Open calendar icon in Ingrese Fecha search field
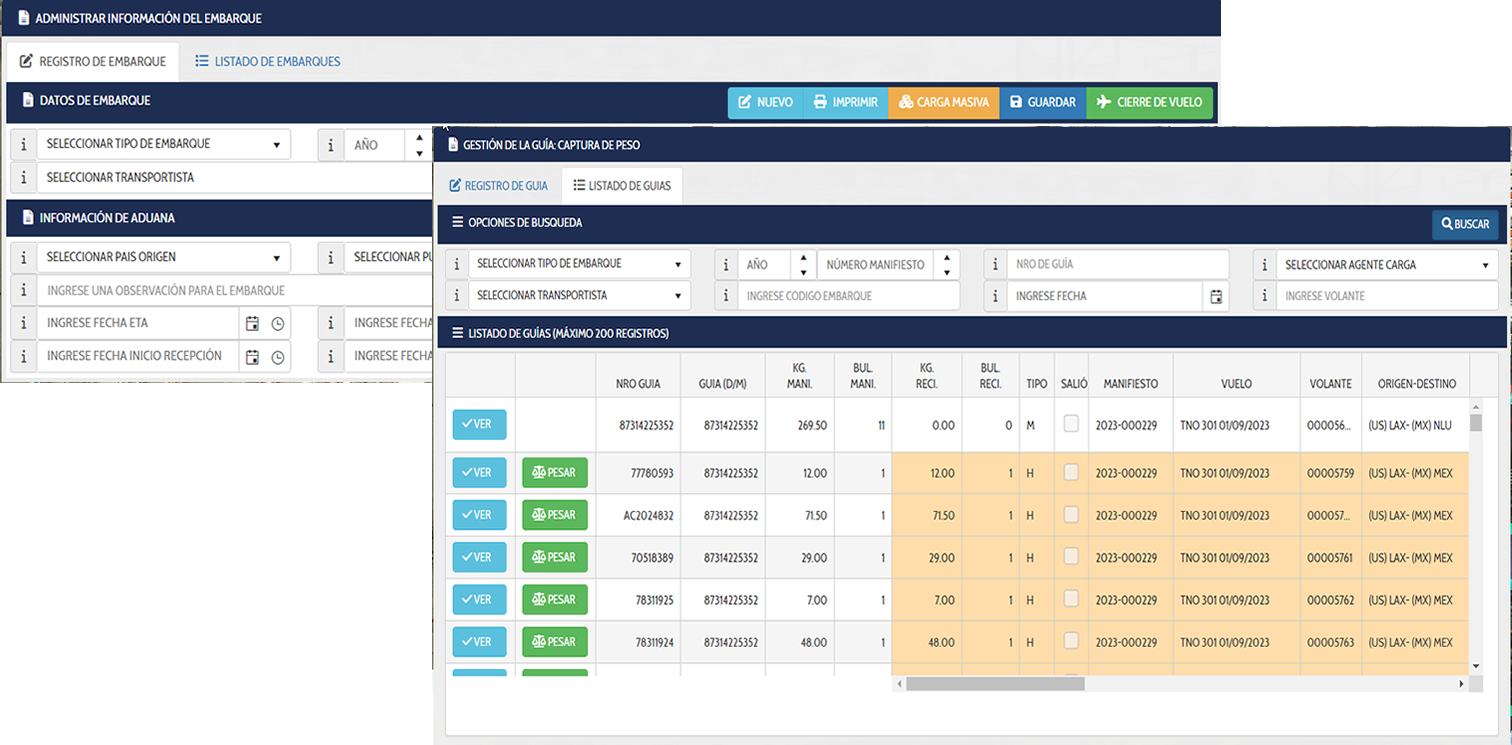 click(1216, 296)
